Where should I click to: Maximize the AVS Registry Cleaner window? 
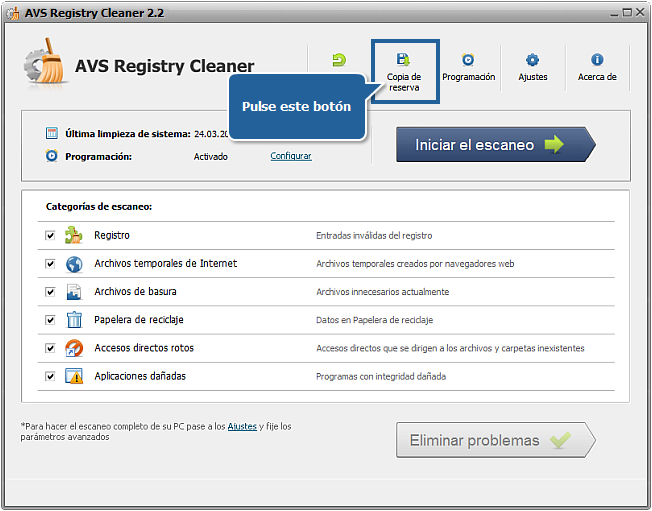627,13
